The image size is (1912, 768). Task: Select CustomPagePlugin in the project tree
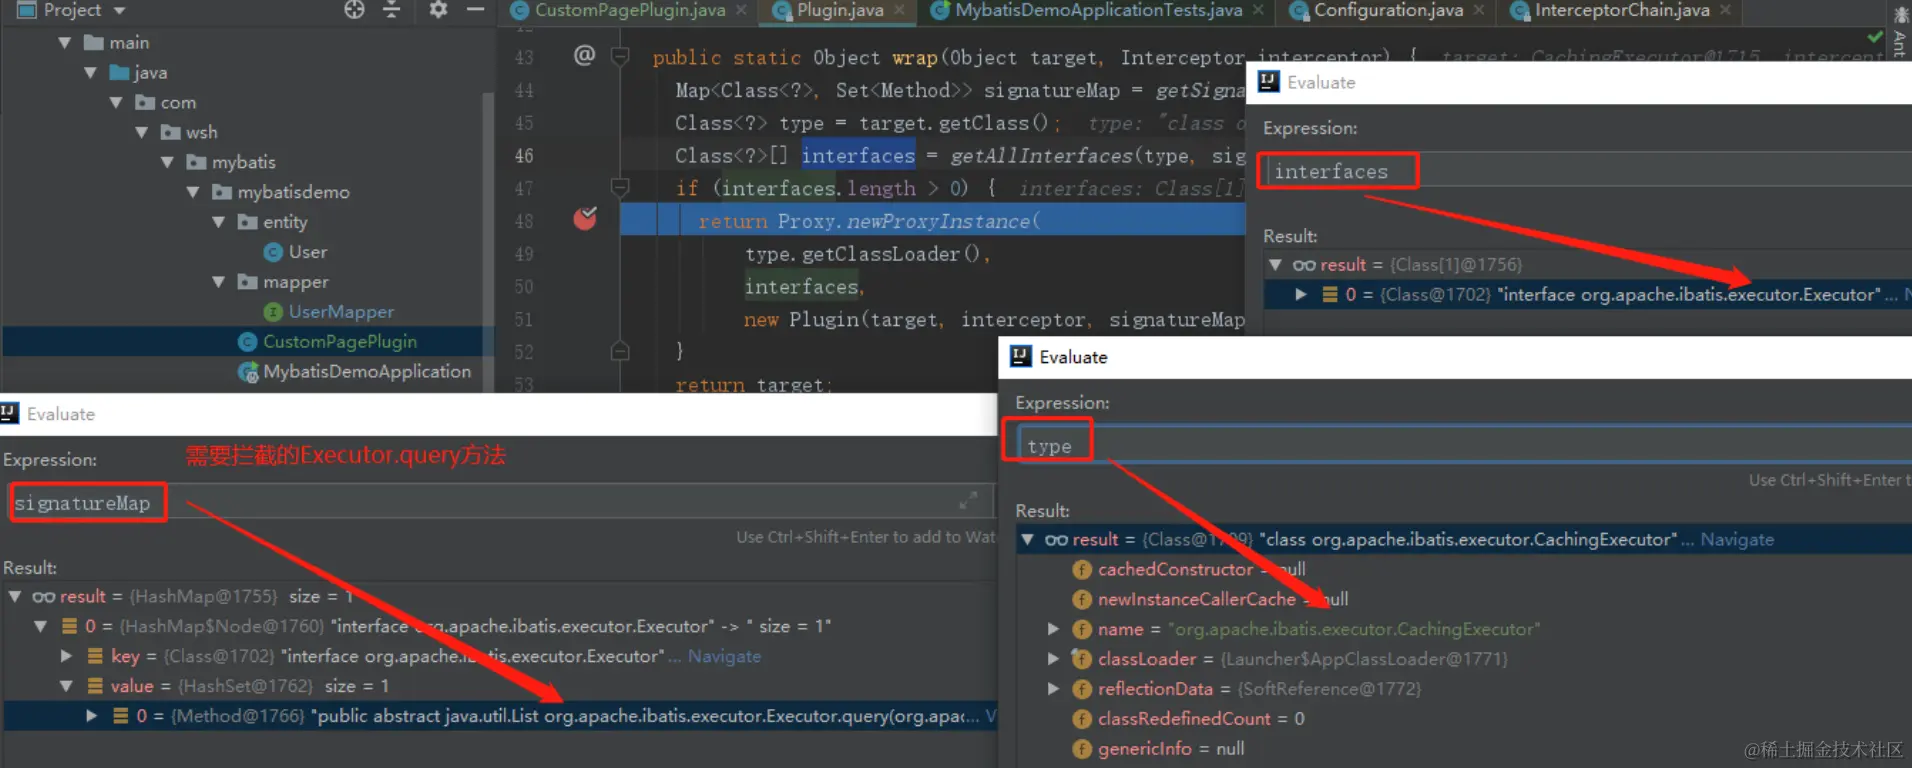(x=340, y=342)
